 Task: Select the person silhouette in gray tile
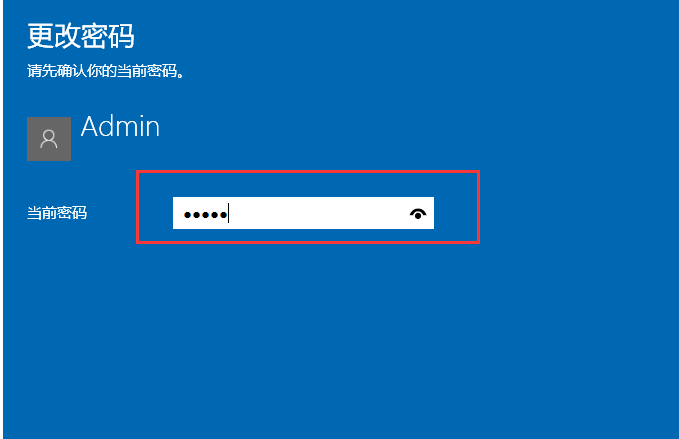(x=49, y=139)
